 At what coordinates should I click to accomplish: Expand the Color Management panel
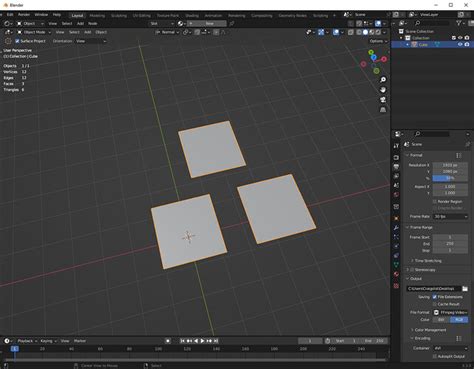click(x=428, y=330)
